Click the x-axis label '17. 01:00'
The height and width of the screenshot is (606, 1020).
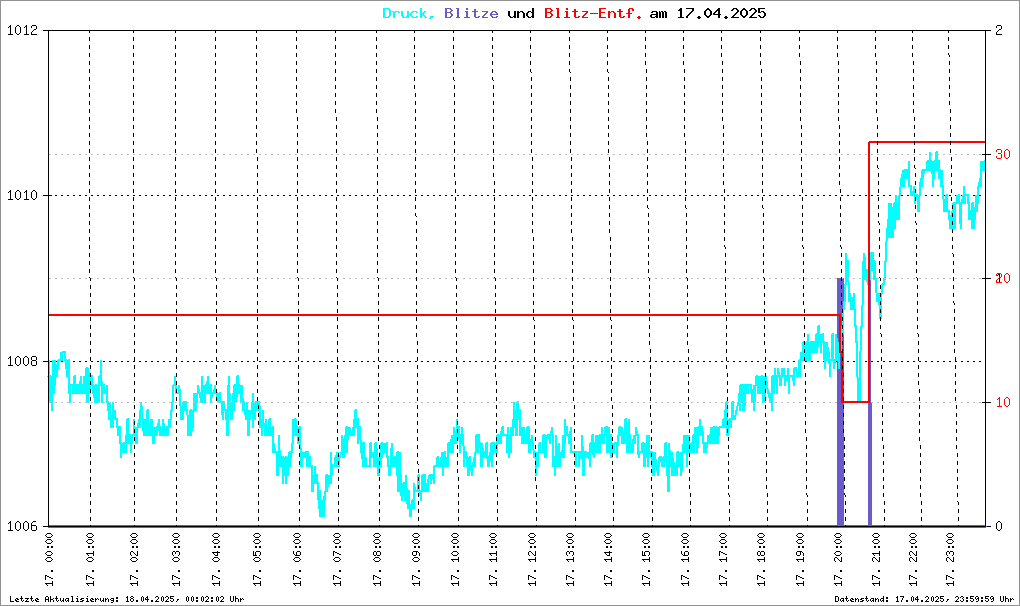tap(90, 560)
